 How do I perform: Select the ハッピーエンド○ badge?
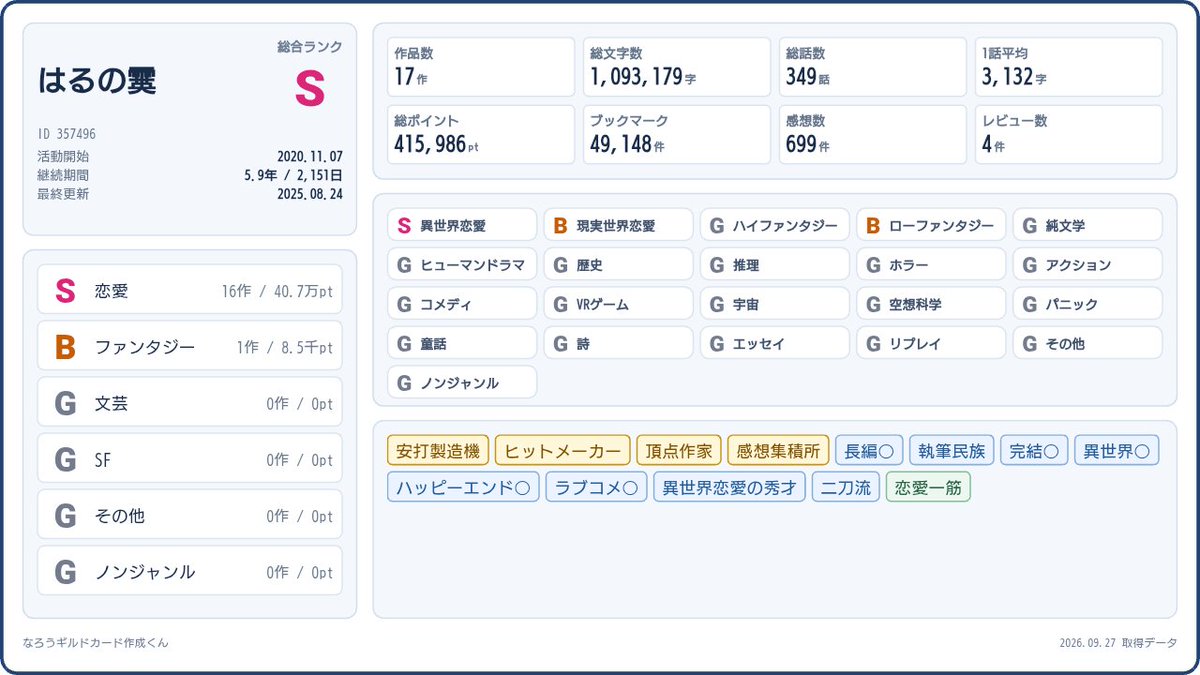coord(463,487)
